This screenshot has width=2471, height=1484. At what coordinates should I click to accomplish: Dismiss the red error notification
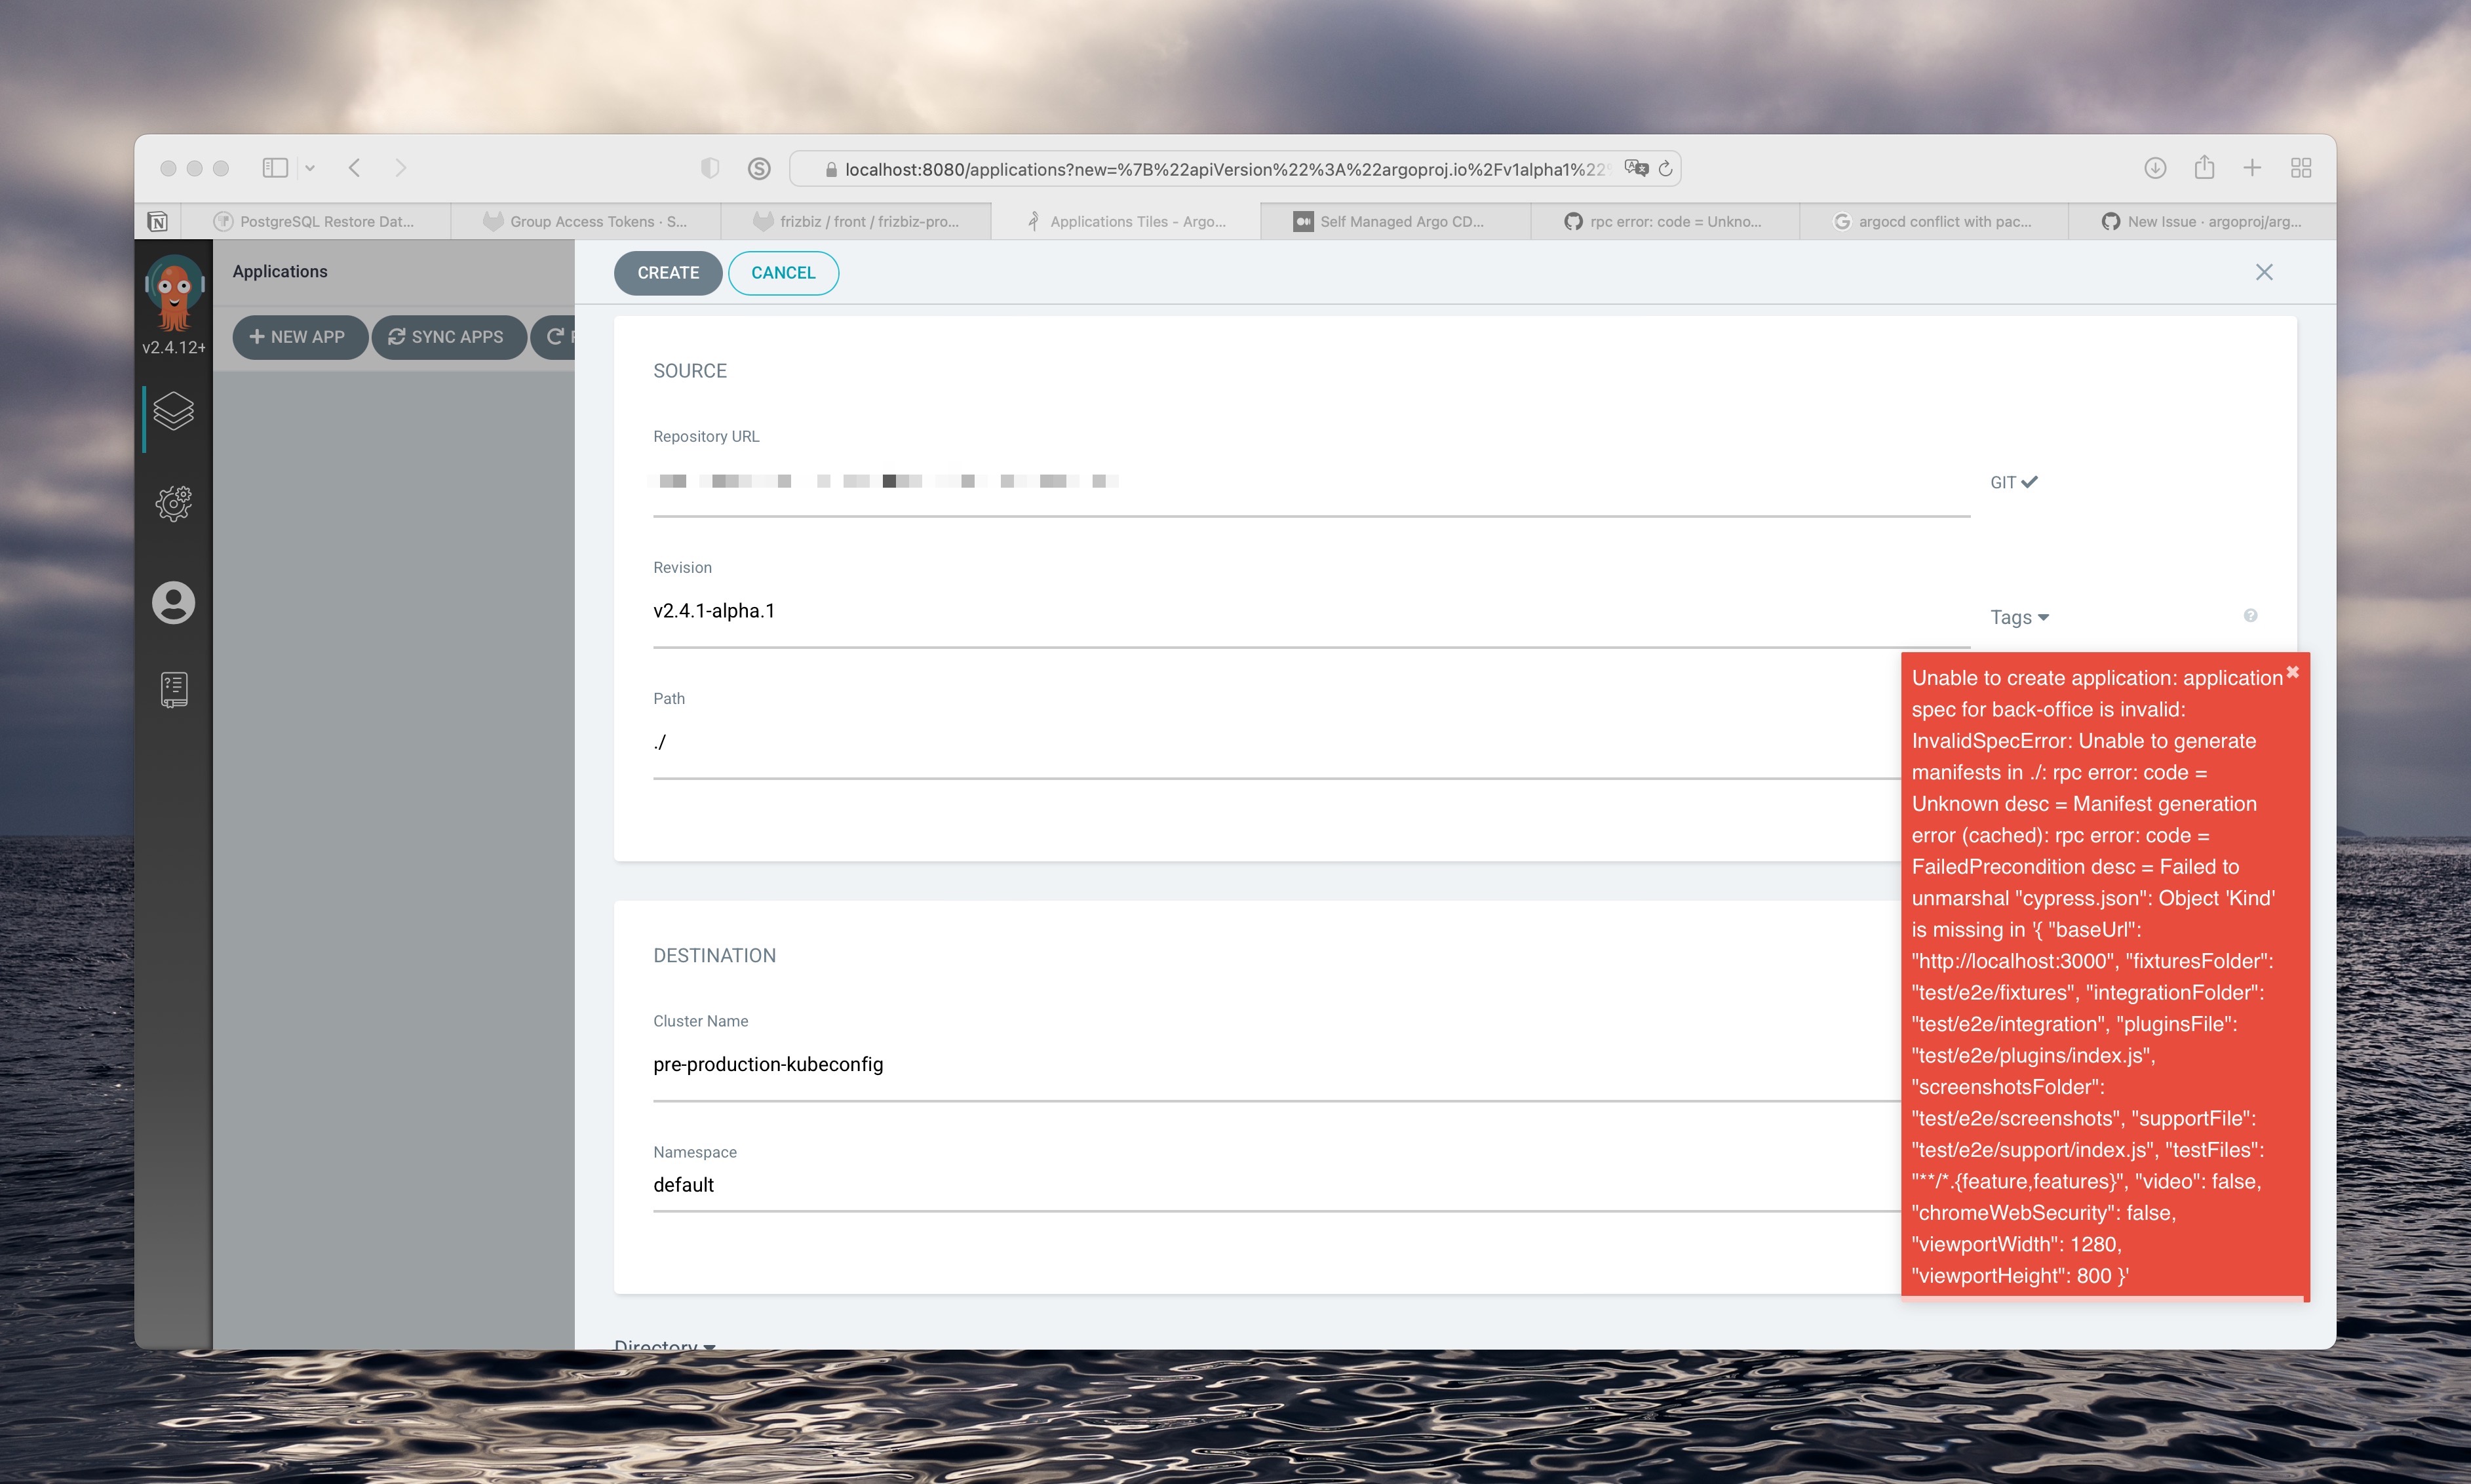(2292, 672)
